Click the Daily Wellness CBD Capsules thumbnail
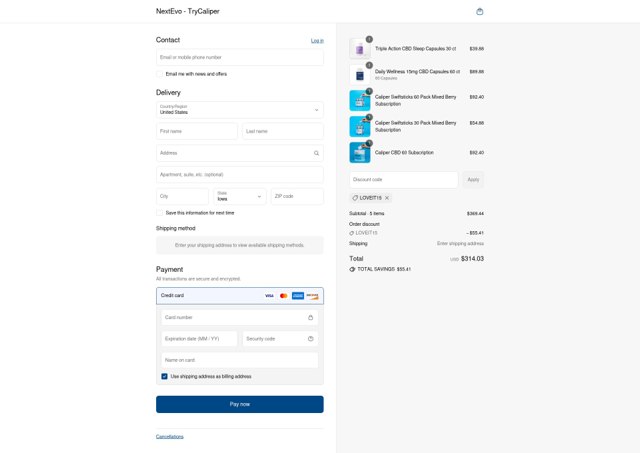 (360, 75)
